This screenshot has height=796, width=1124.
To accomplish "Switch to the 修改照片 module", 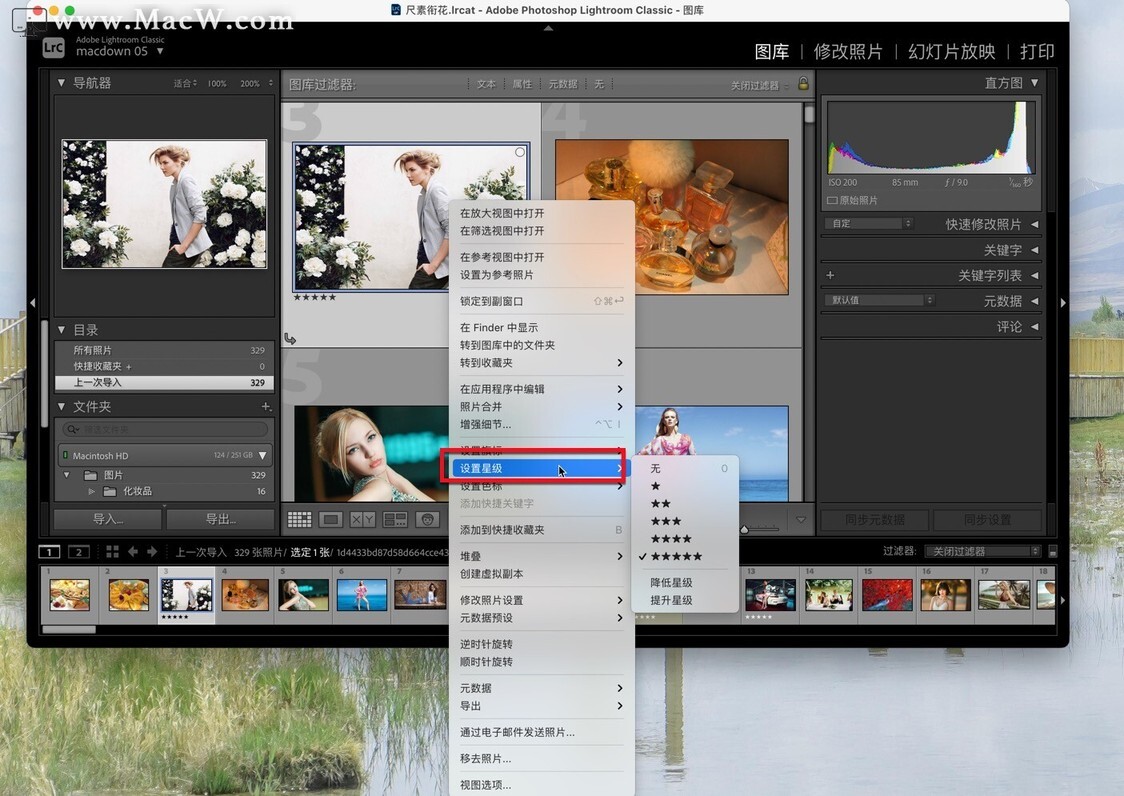I will point(848,52).
